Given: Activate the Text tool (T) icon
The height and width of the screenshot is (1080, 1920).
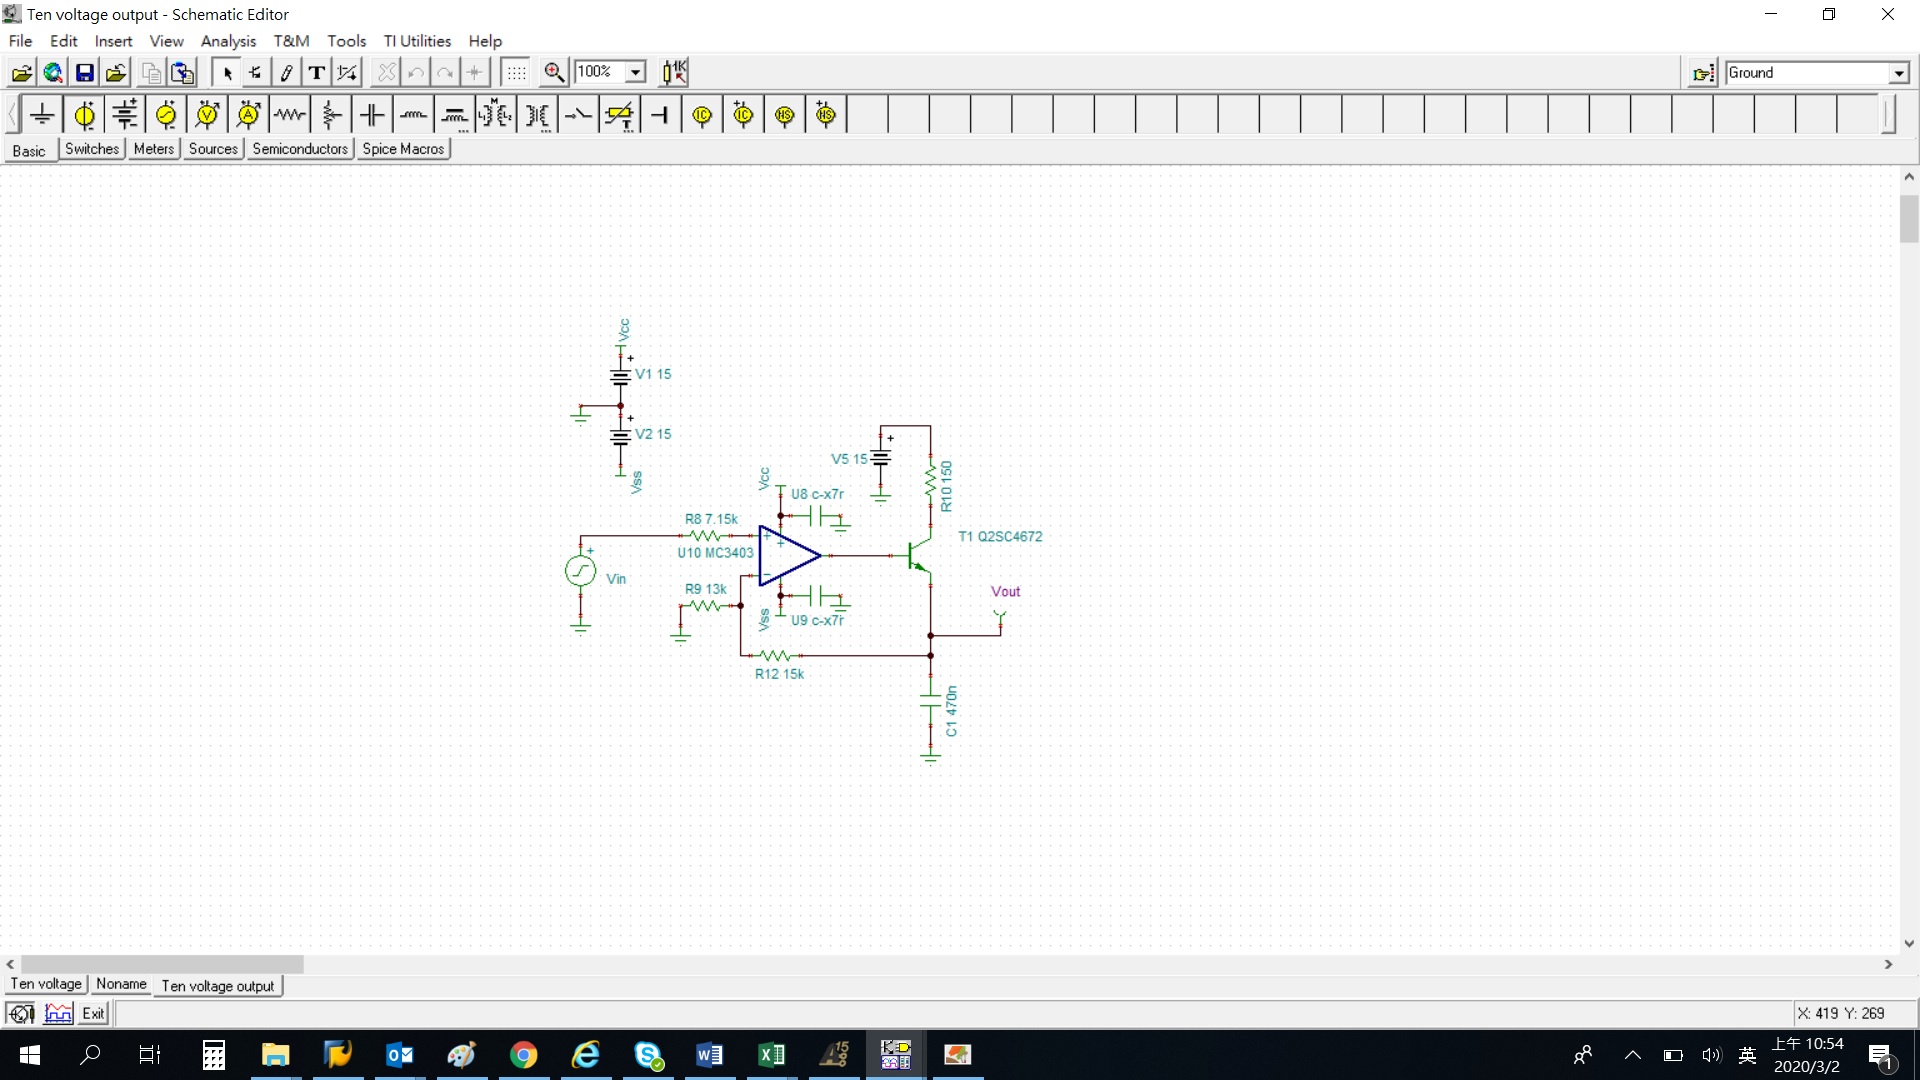Looking at the screenshot, I should point(316,72).
